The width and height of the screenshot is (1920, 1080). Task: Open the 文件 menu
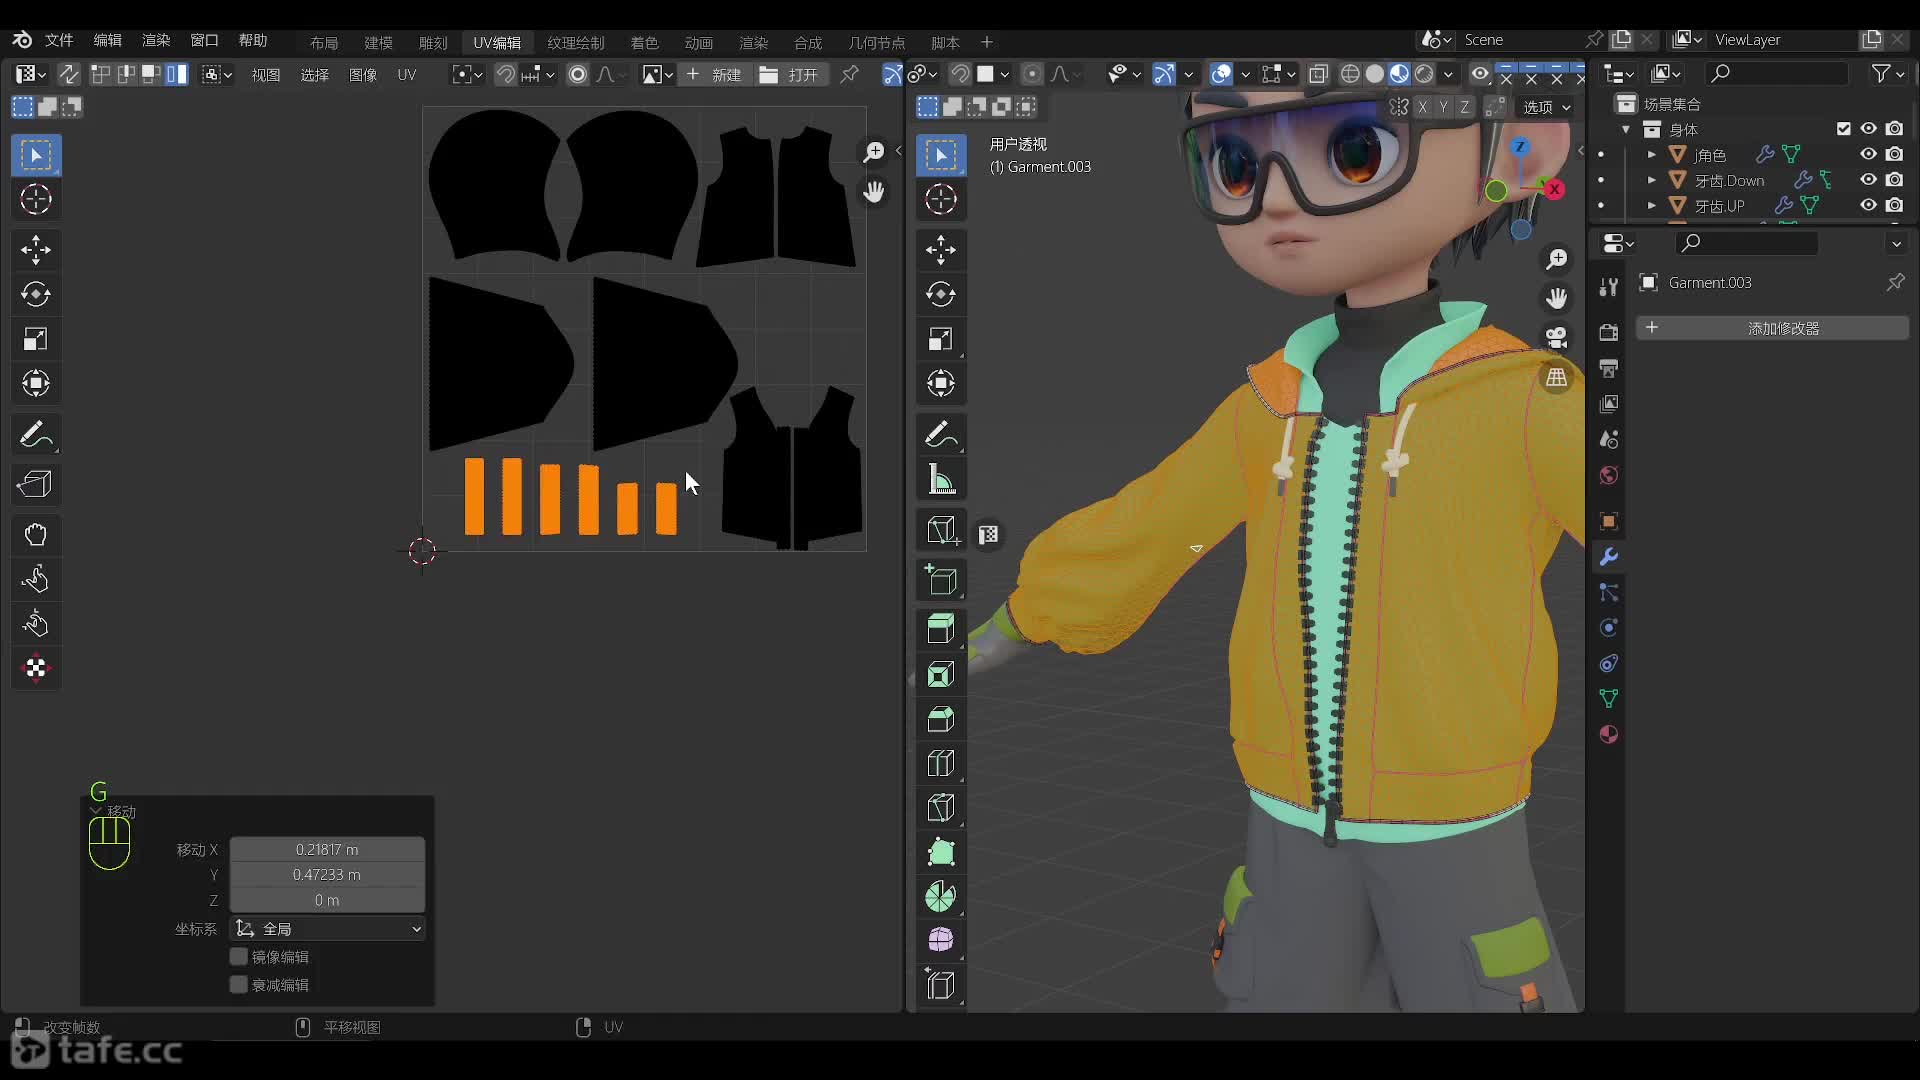tap(59, 40)
